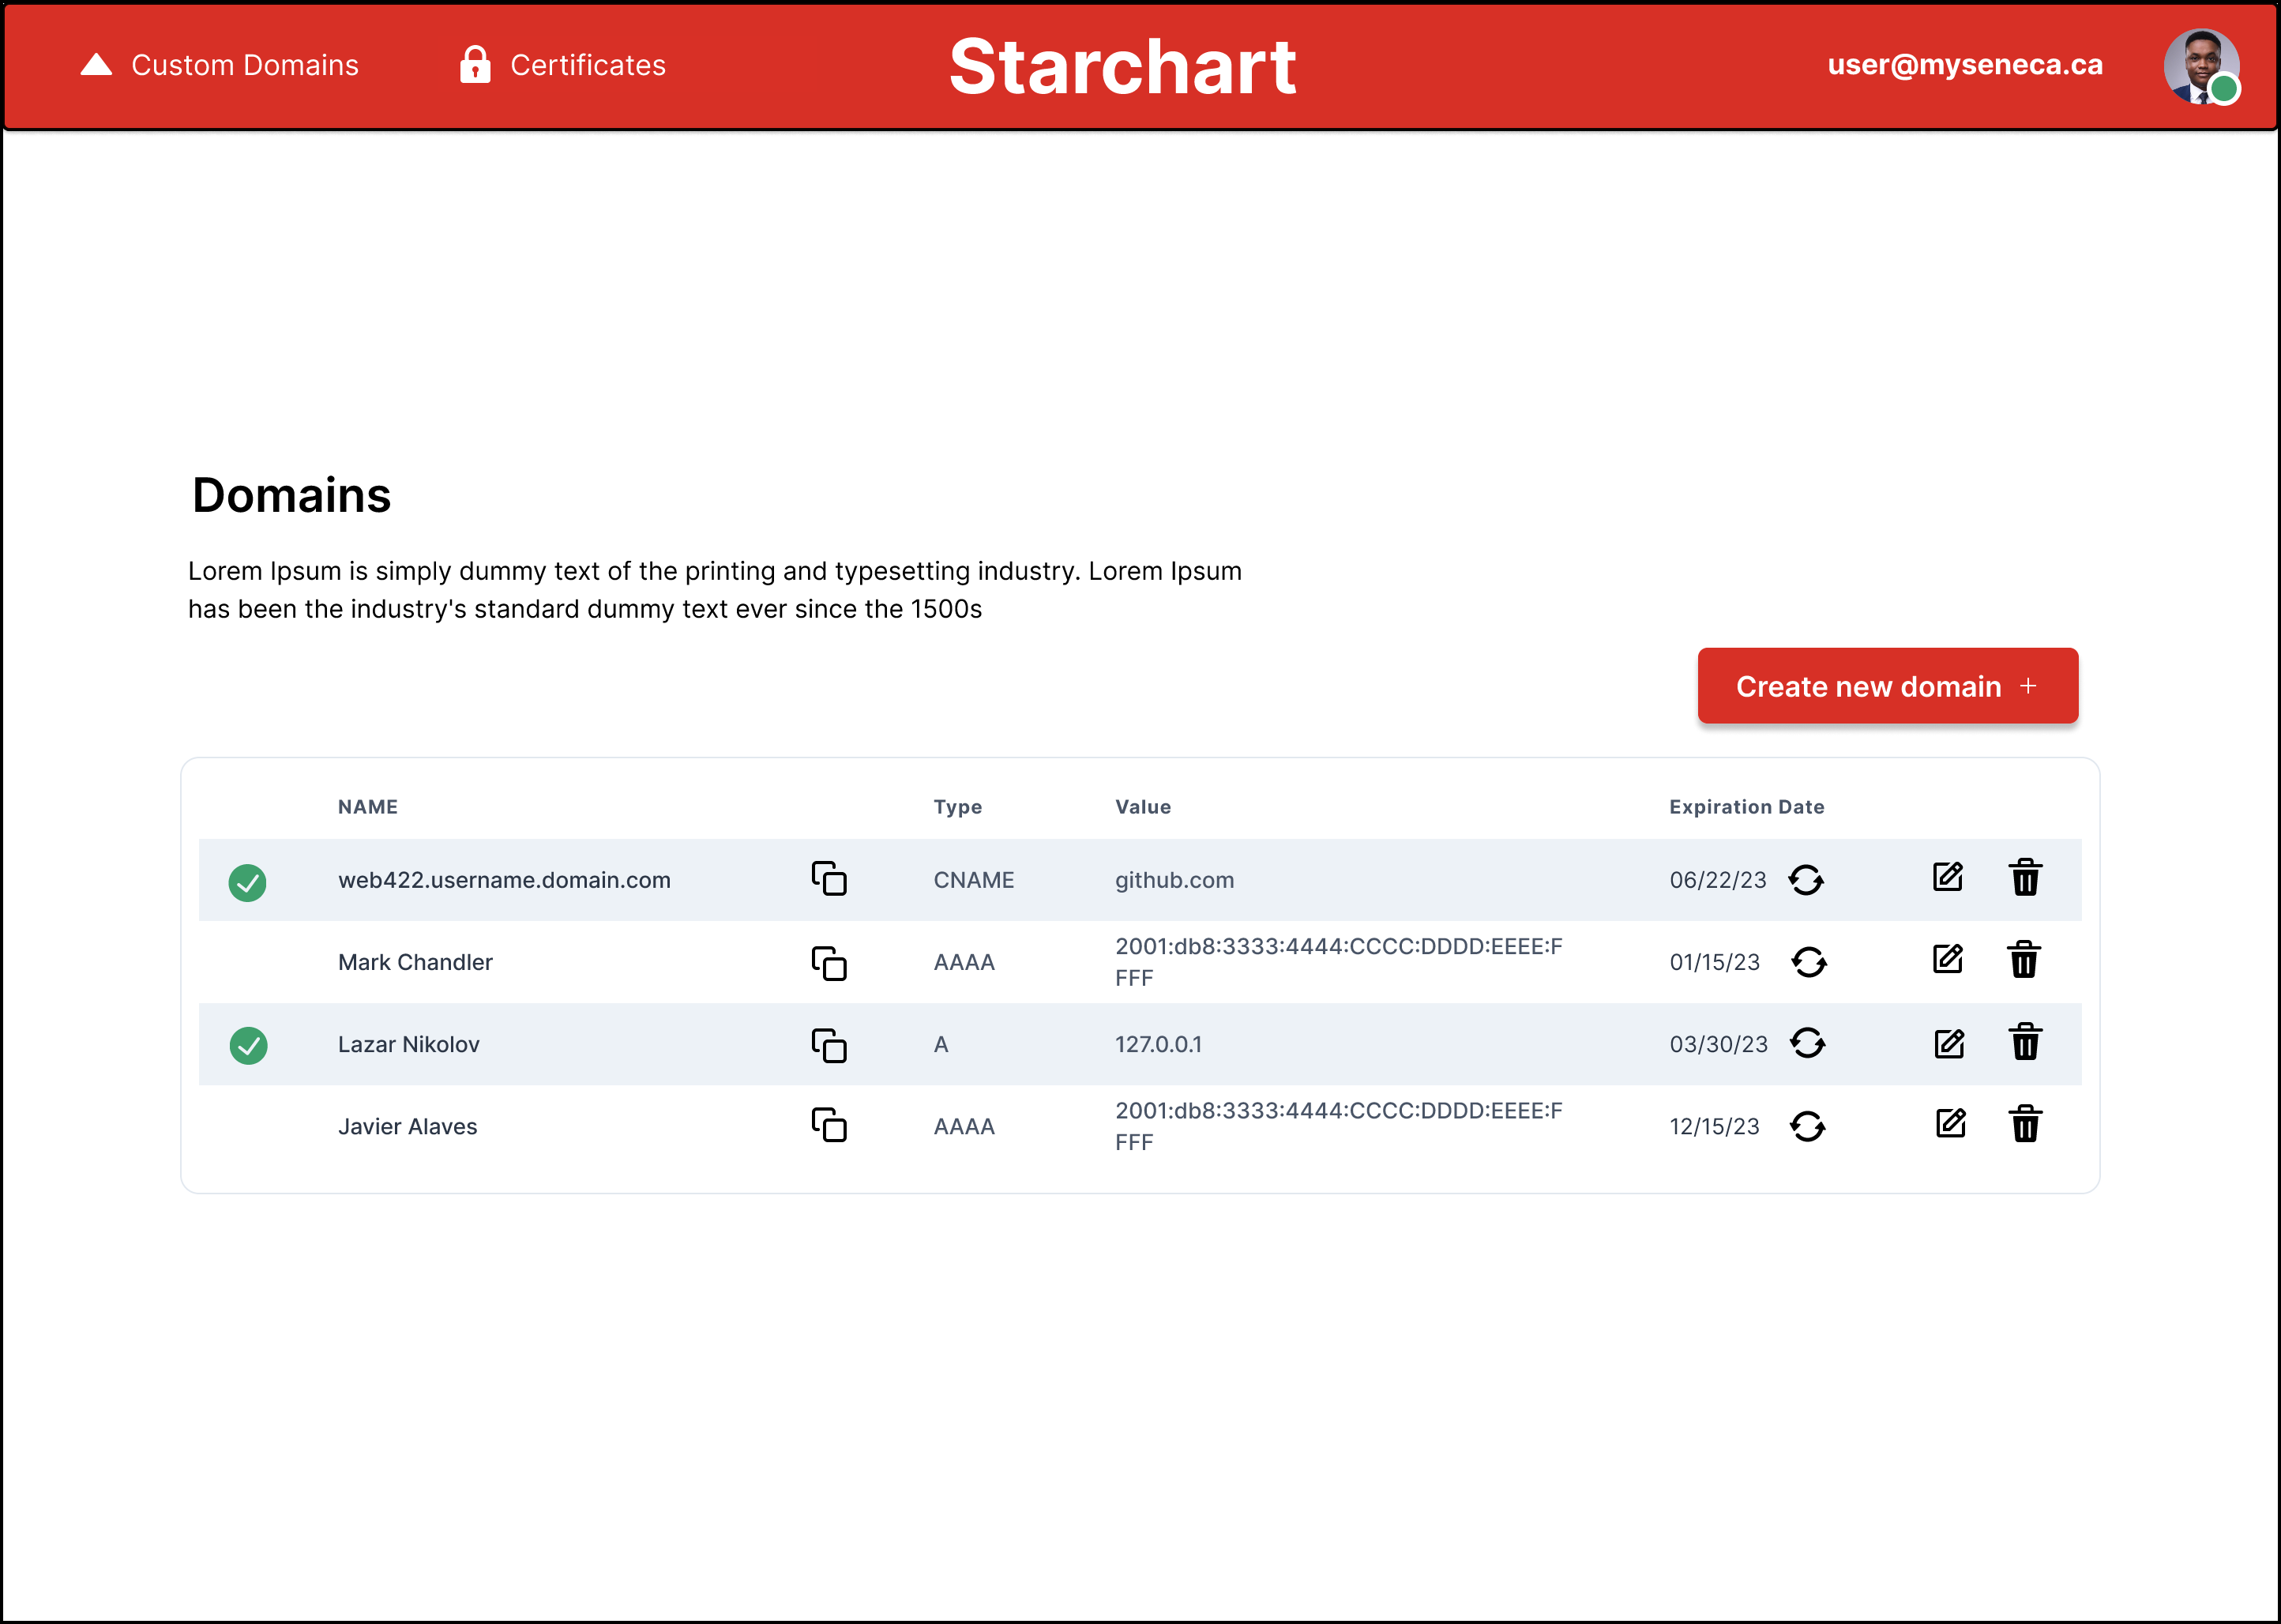The image size is (2281, 1624).
Task: Toggle green checkmark on web422.username.domain.com row
Action: coord(247,882)
